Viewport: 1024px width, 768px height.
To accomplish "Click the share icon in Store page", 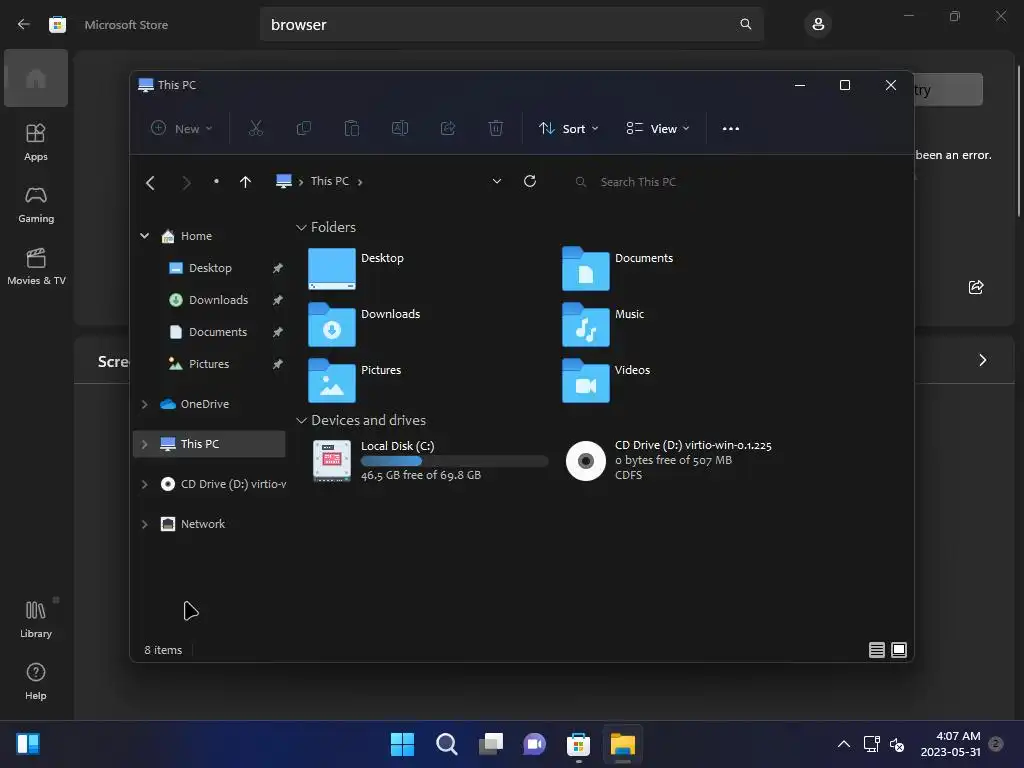I will coord(976,287).
